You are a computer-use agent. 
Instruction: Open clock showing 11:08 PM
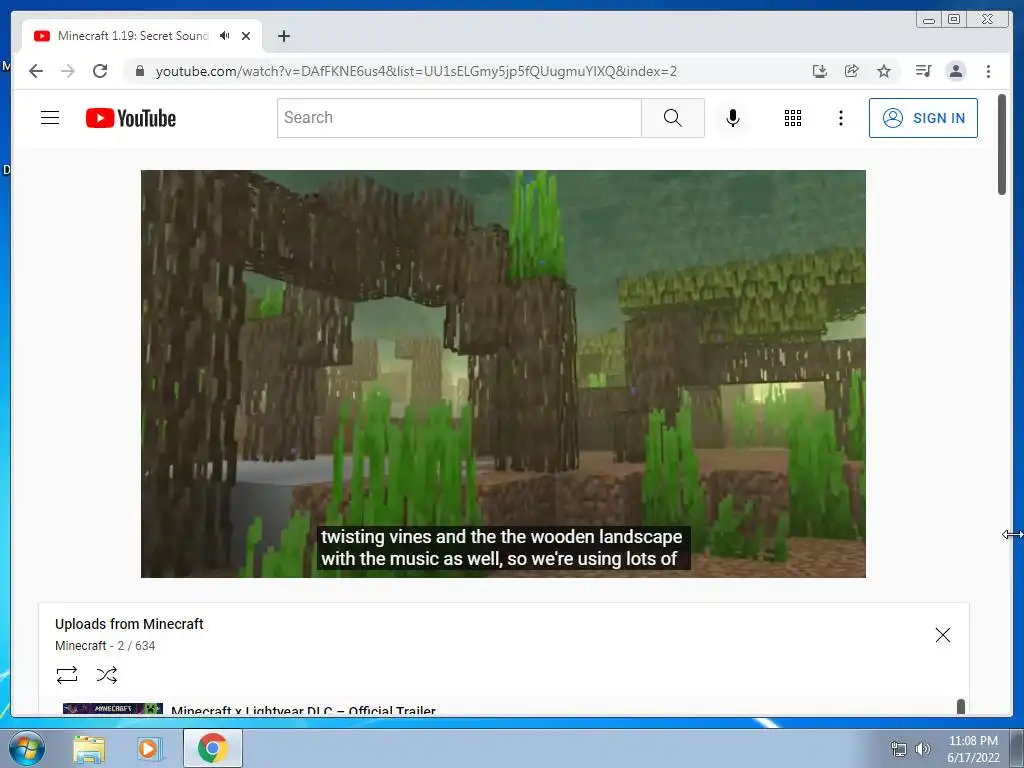(973, 748)
